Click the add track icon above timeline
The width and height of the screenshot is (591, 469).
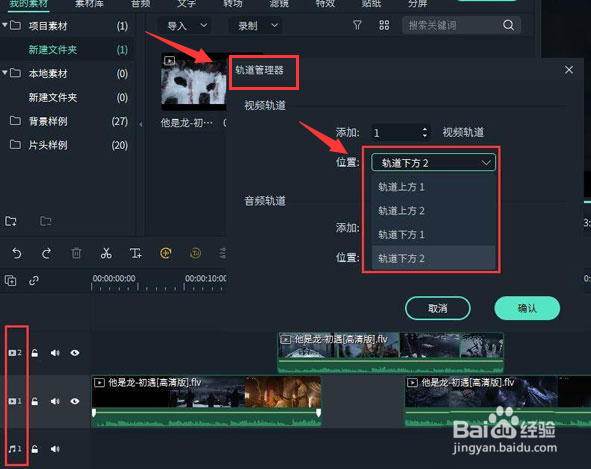[x=10, y=280]
